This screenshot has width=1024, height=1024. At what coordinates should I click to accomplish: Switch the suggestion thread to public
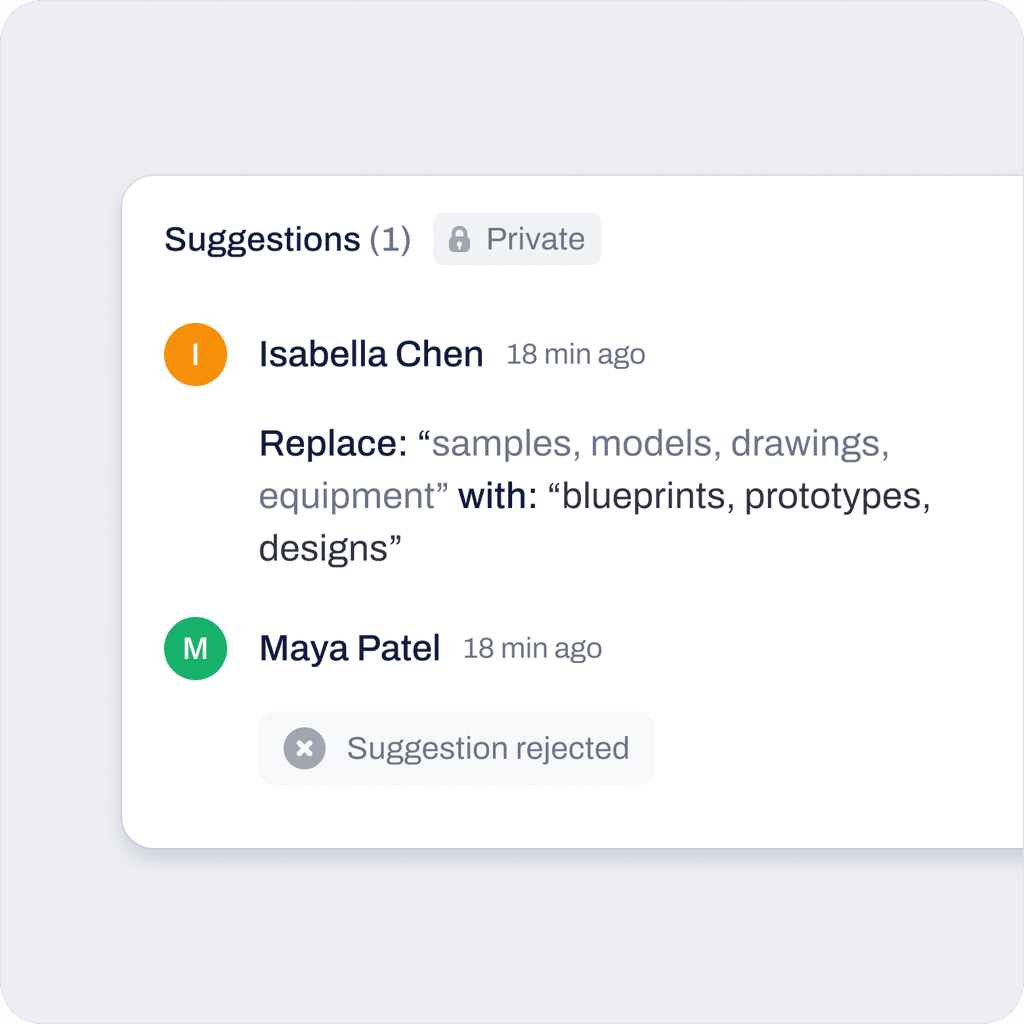(x=517, y=239)
